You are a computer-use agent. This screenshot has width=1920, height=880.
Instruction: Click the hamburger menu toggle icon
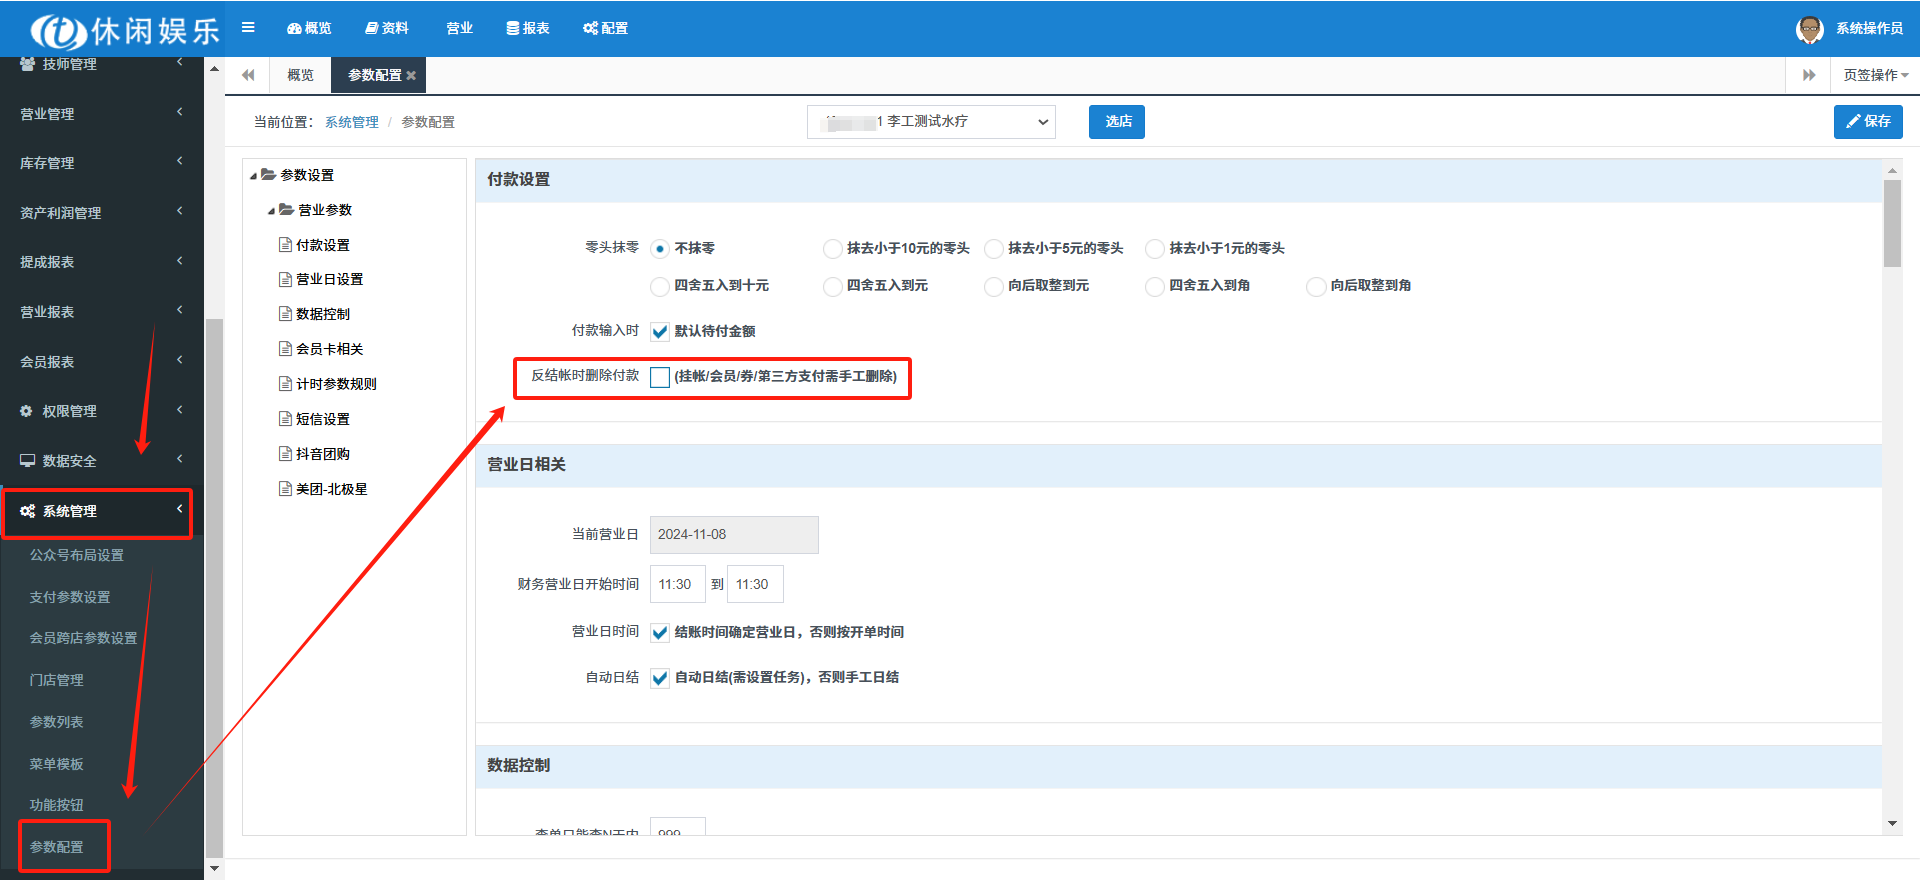pyautogui.click(x=248, y=28)
